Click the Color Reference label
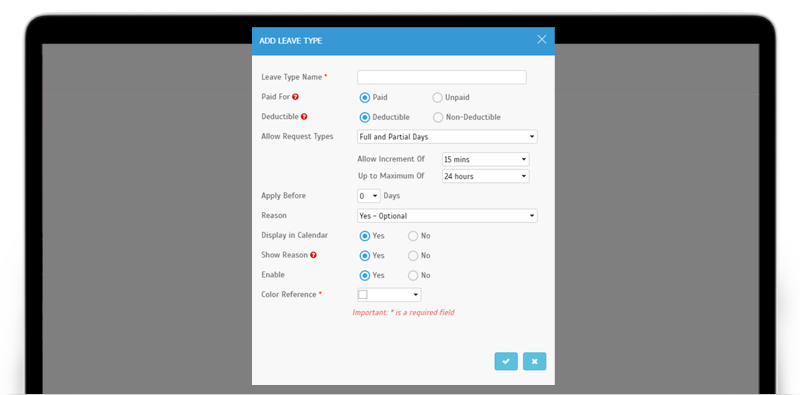Viewport: 800px width, 395px height. 289,294
